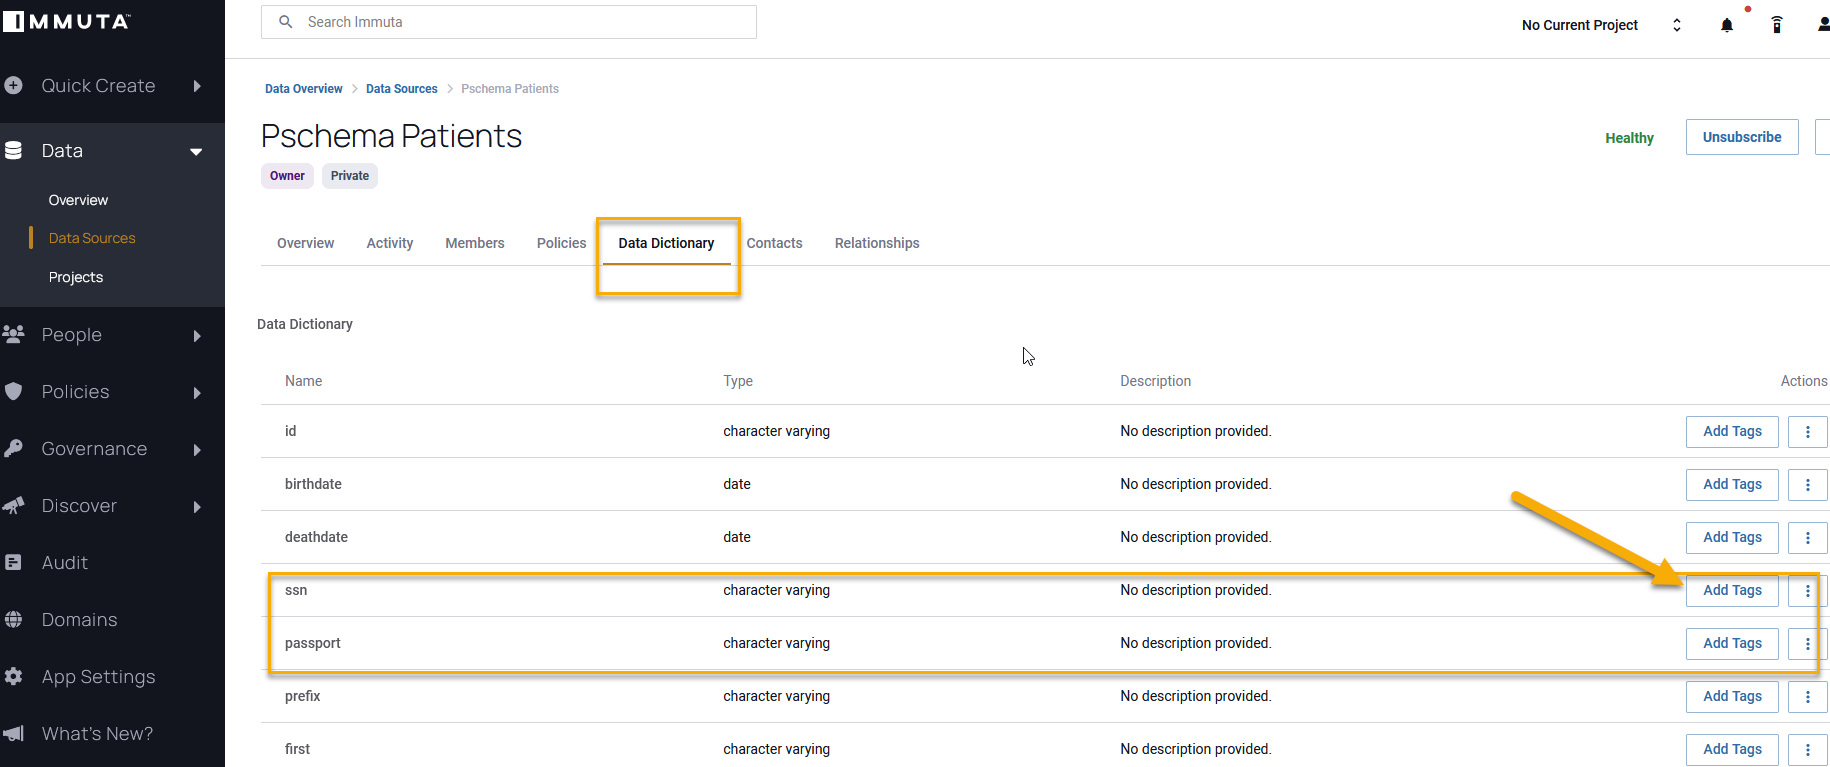
Task: Click the Search Immuta field
Action: (509, 22)
